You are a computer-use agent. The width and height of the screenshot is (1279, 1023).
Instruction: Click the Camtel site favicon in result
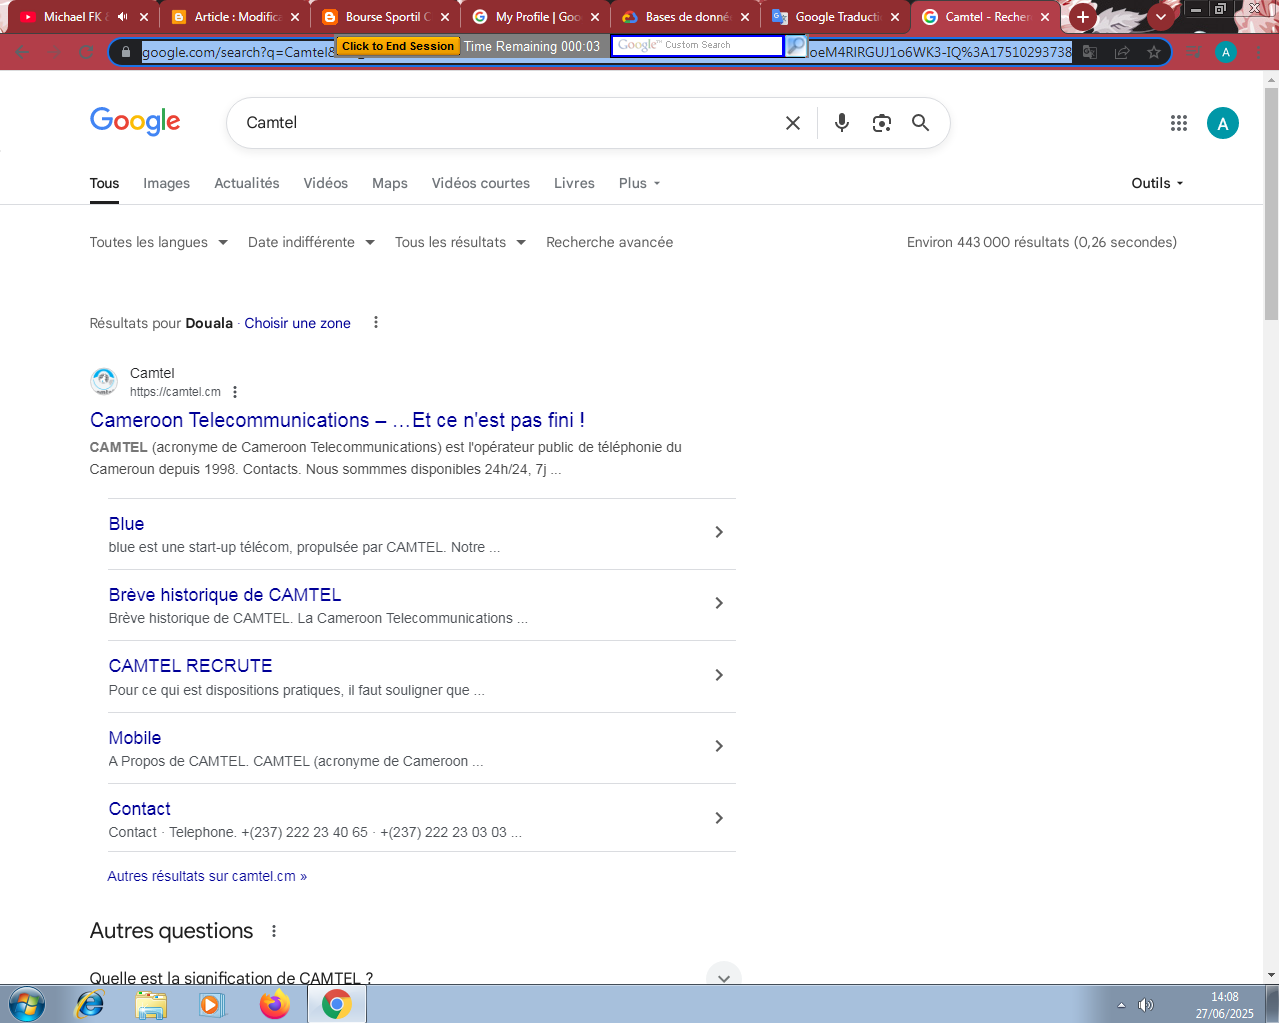click(x=104, y=381)
